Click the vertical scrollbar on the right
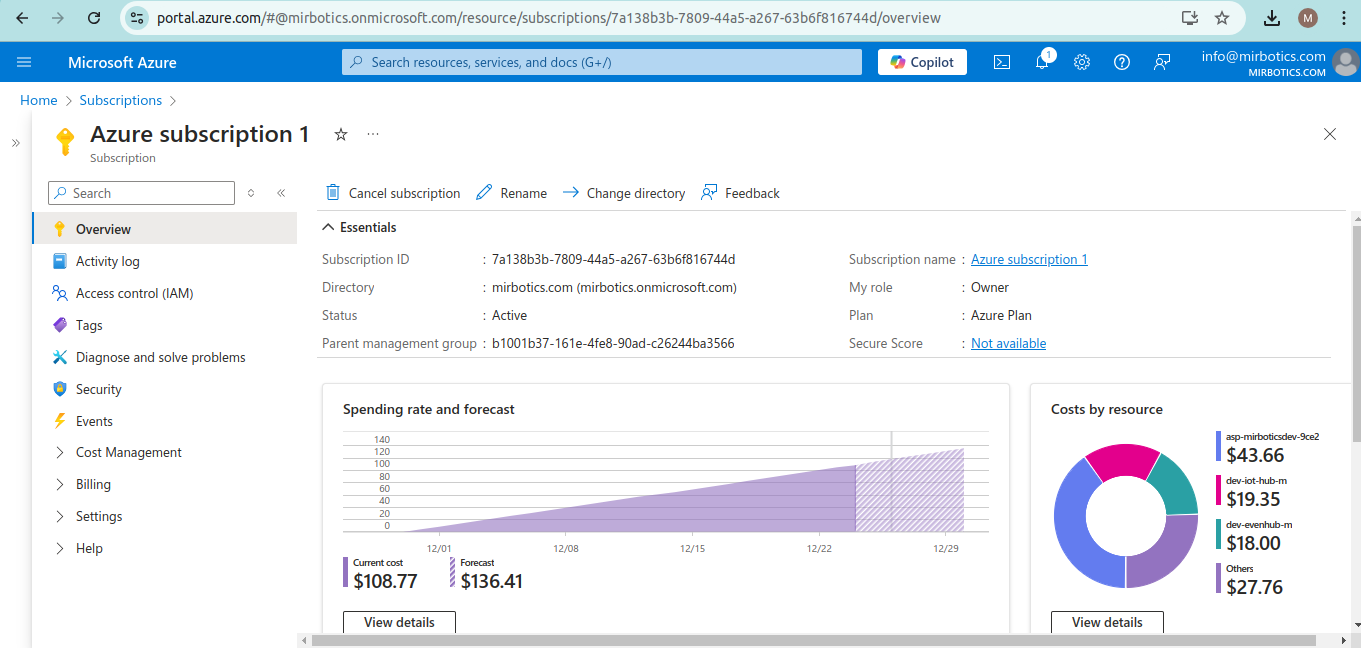 1356,333
